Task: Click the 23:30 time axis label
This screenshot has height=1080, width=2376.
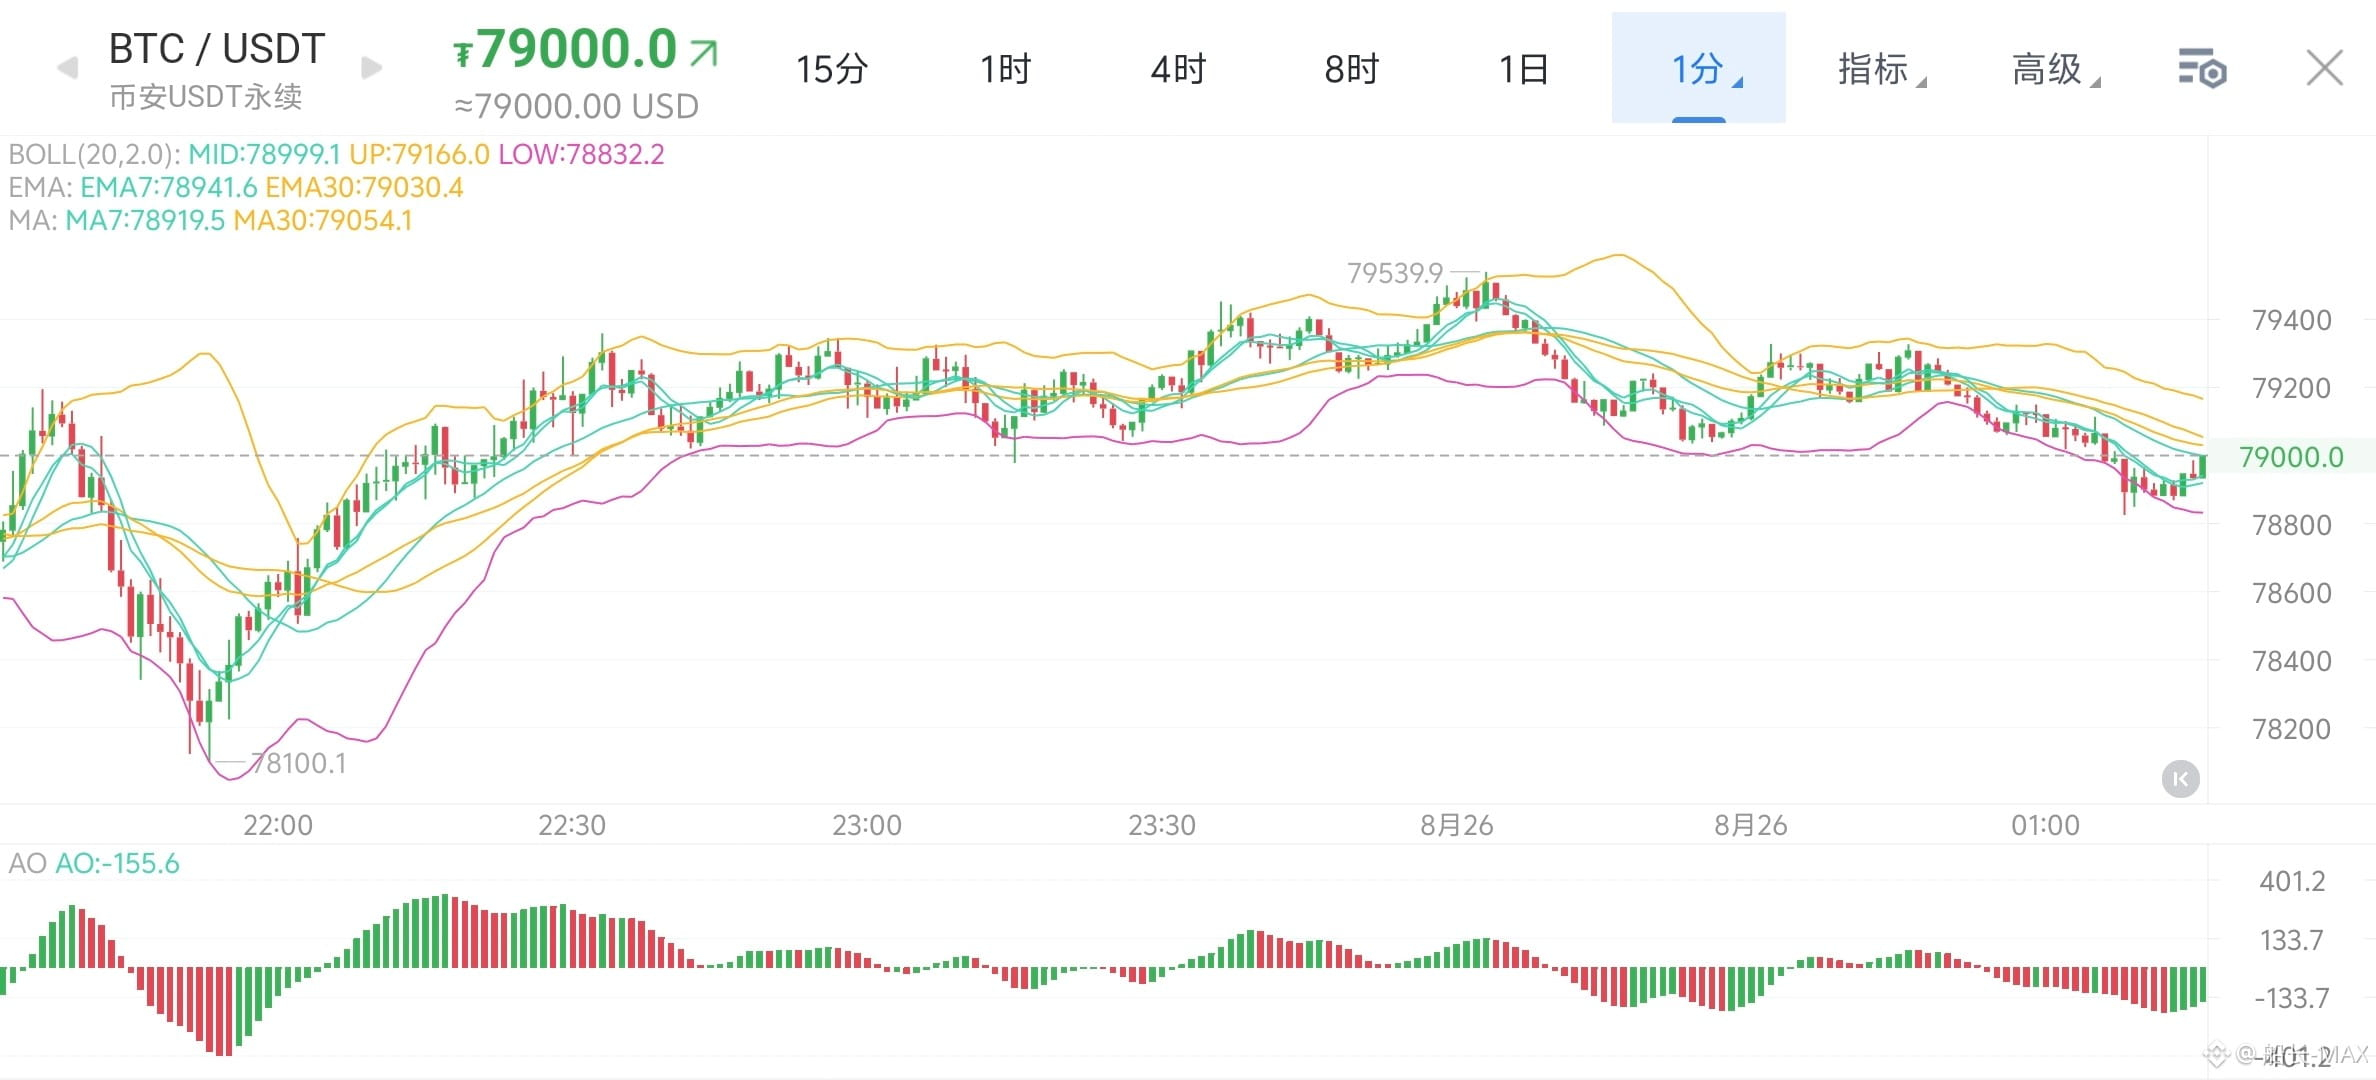Action: 1162,825
